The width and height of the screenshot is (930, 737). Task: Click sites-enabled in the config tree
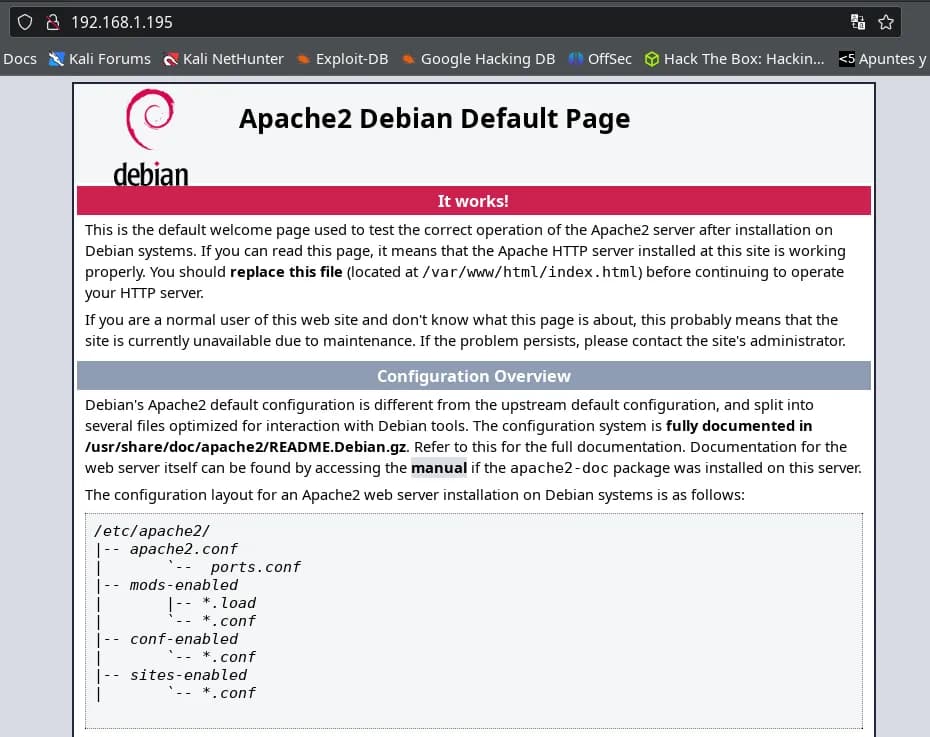coord(189,675)
